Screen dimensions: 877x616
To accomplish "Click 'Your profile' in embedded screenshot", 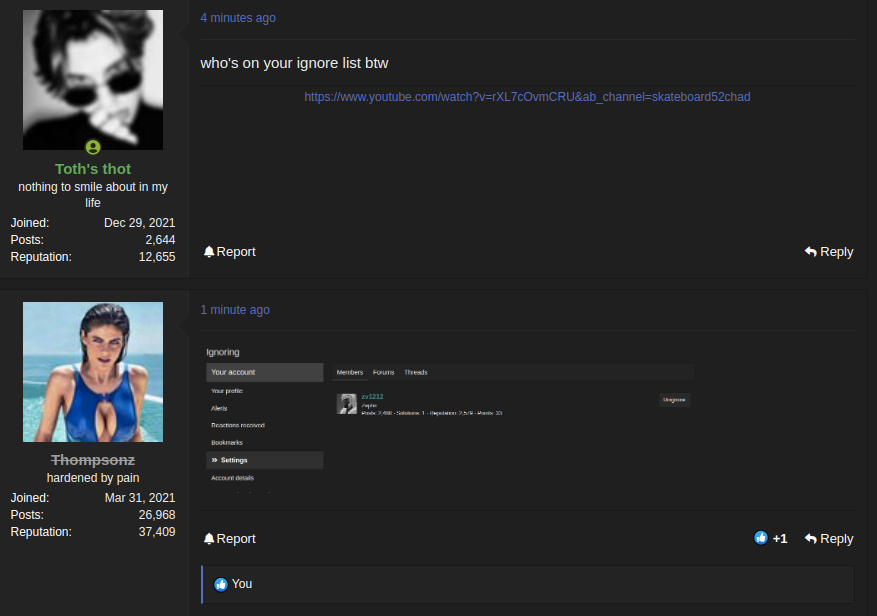I will (227, 391).
